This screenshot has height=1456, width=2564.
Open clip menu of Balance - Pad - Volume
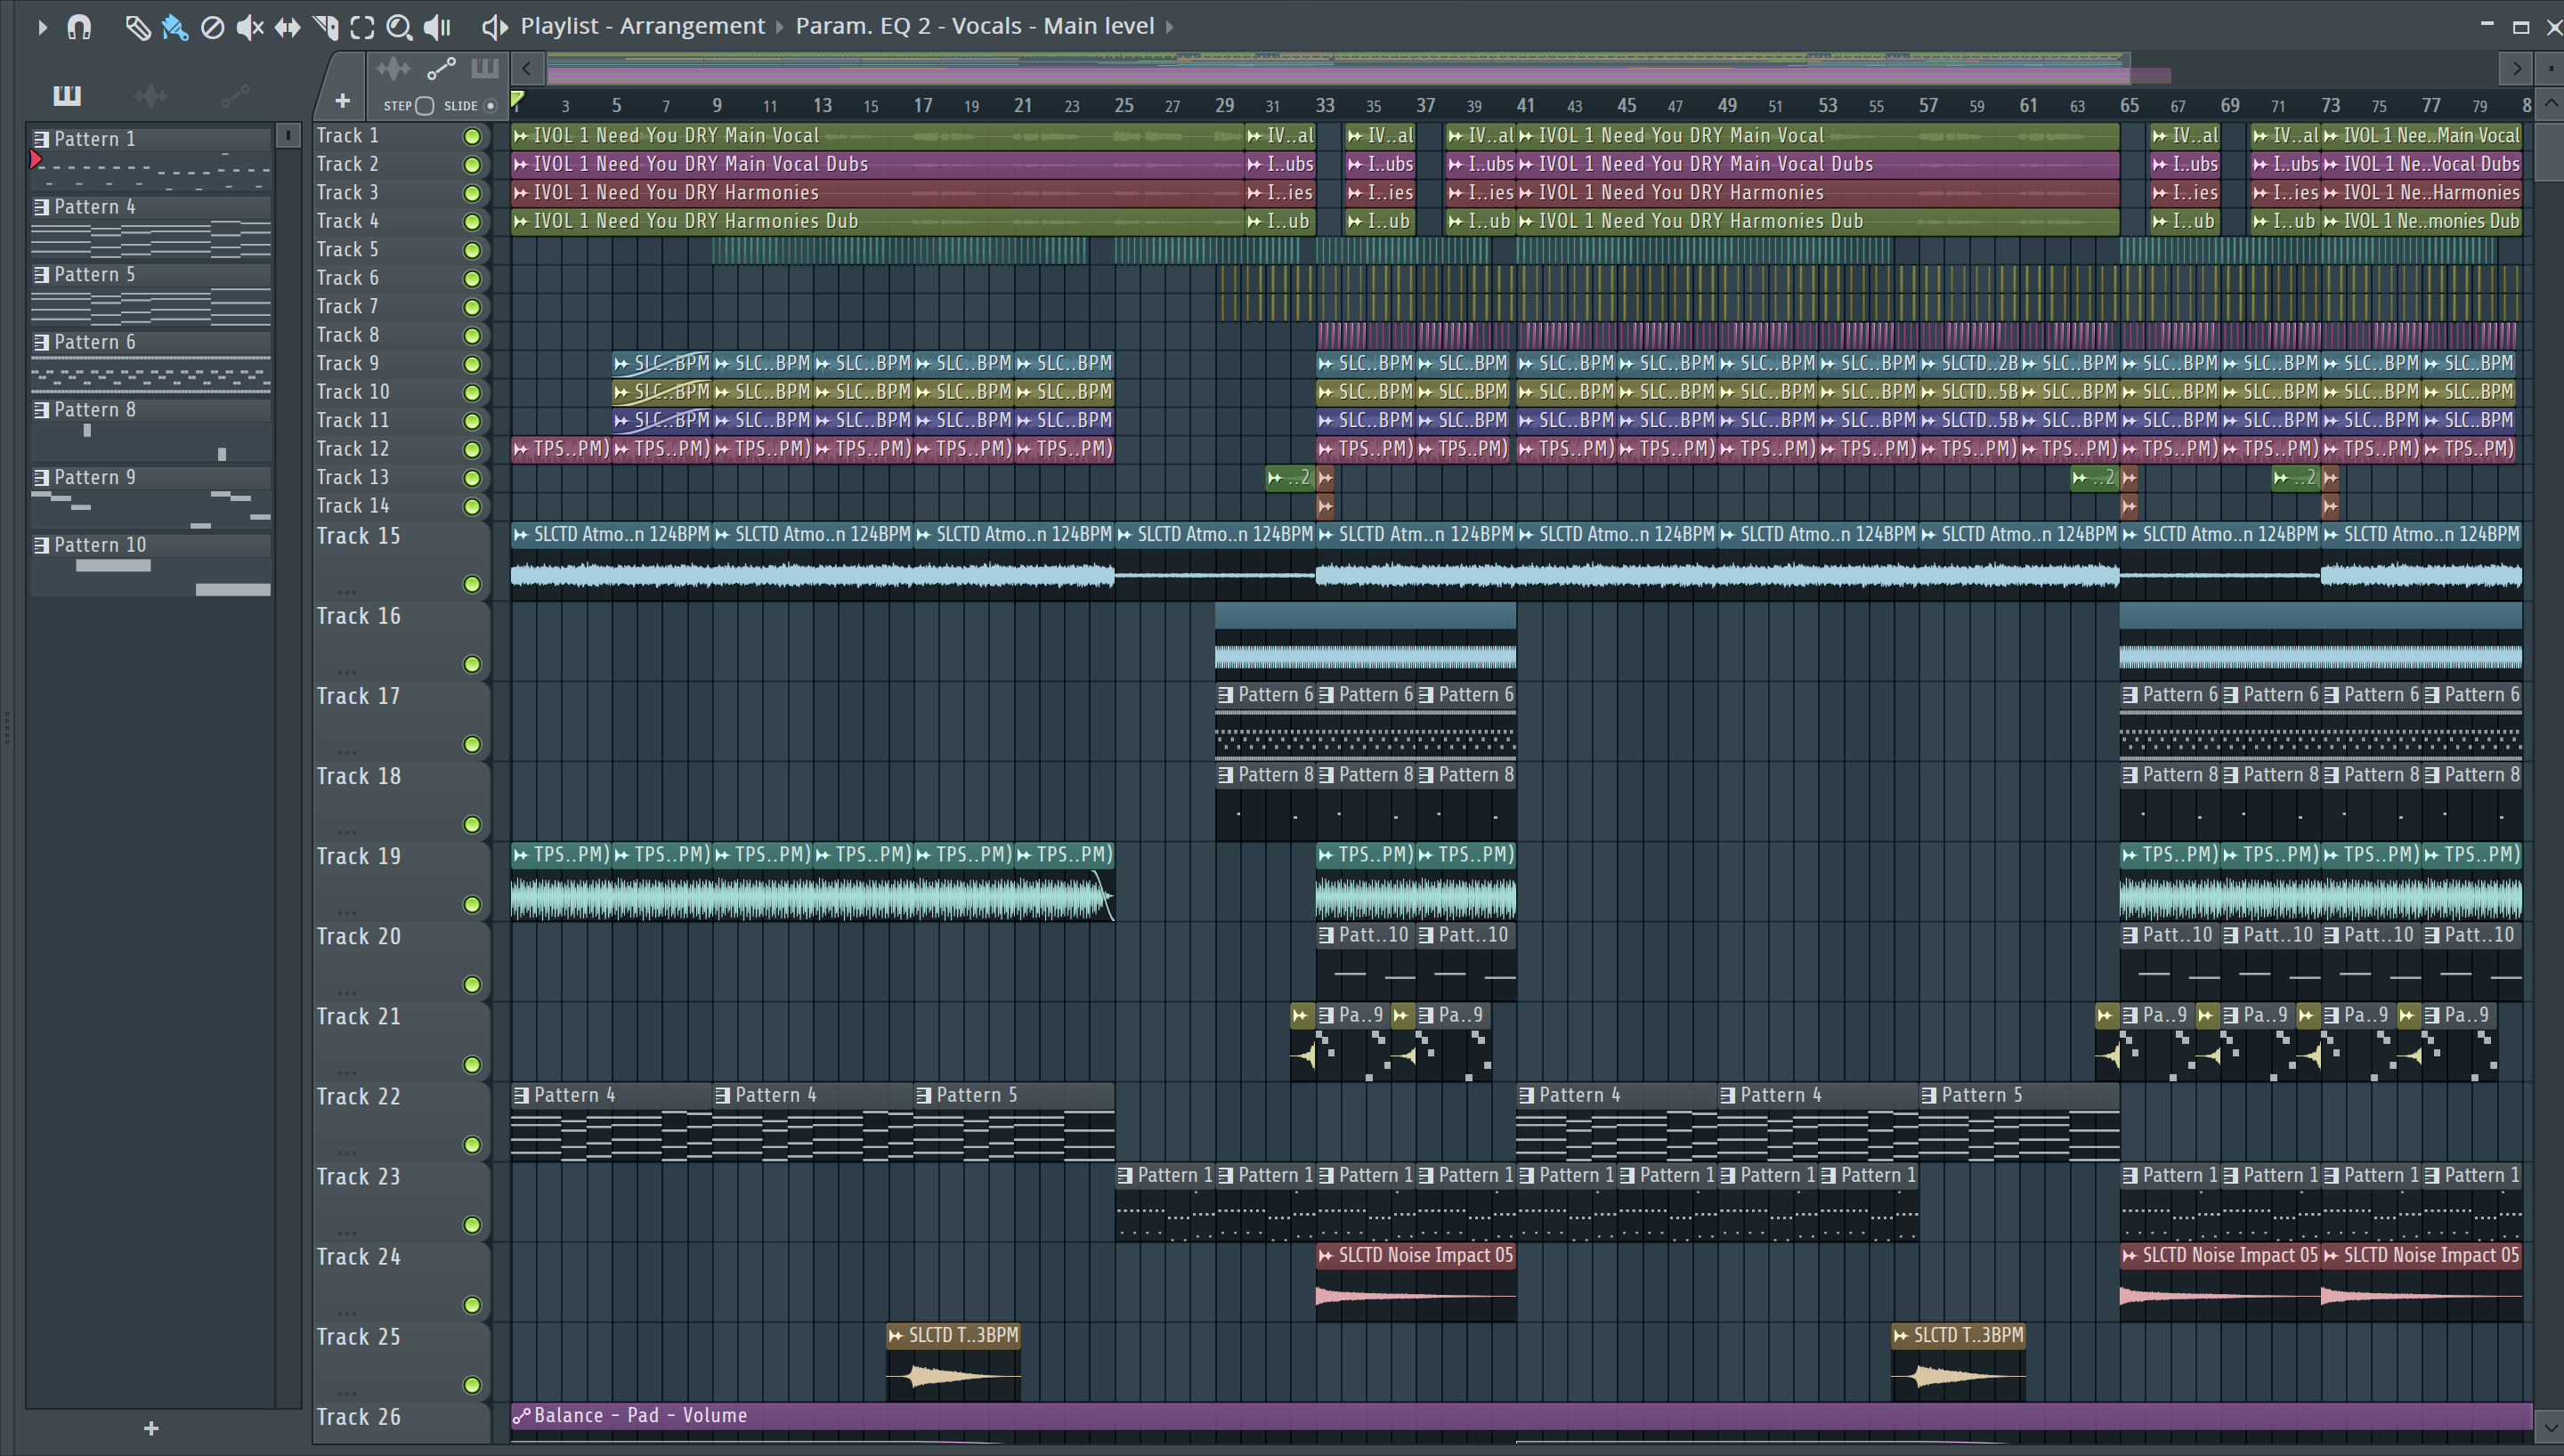[521, 1416]
